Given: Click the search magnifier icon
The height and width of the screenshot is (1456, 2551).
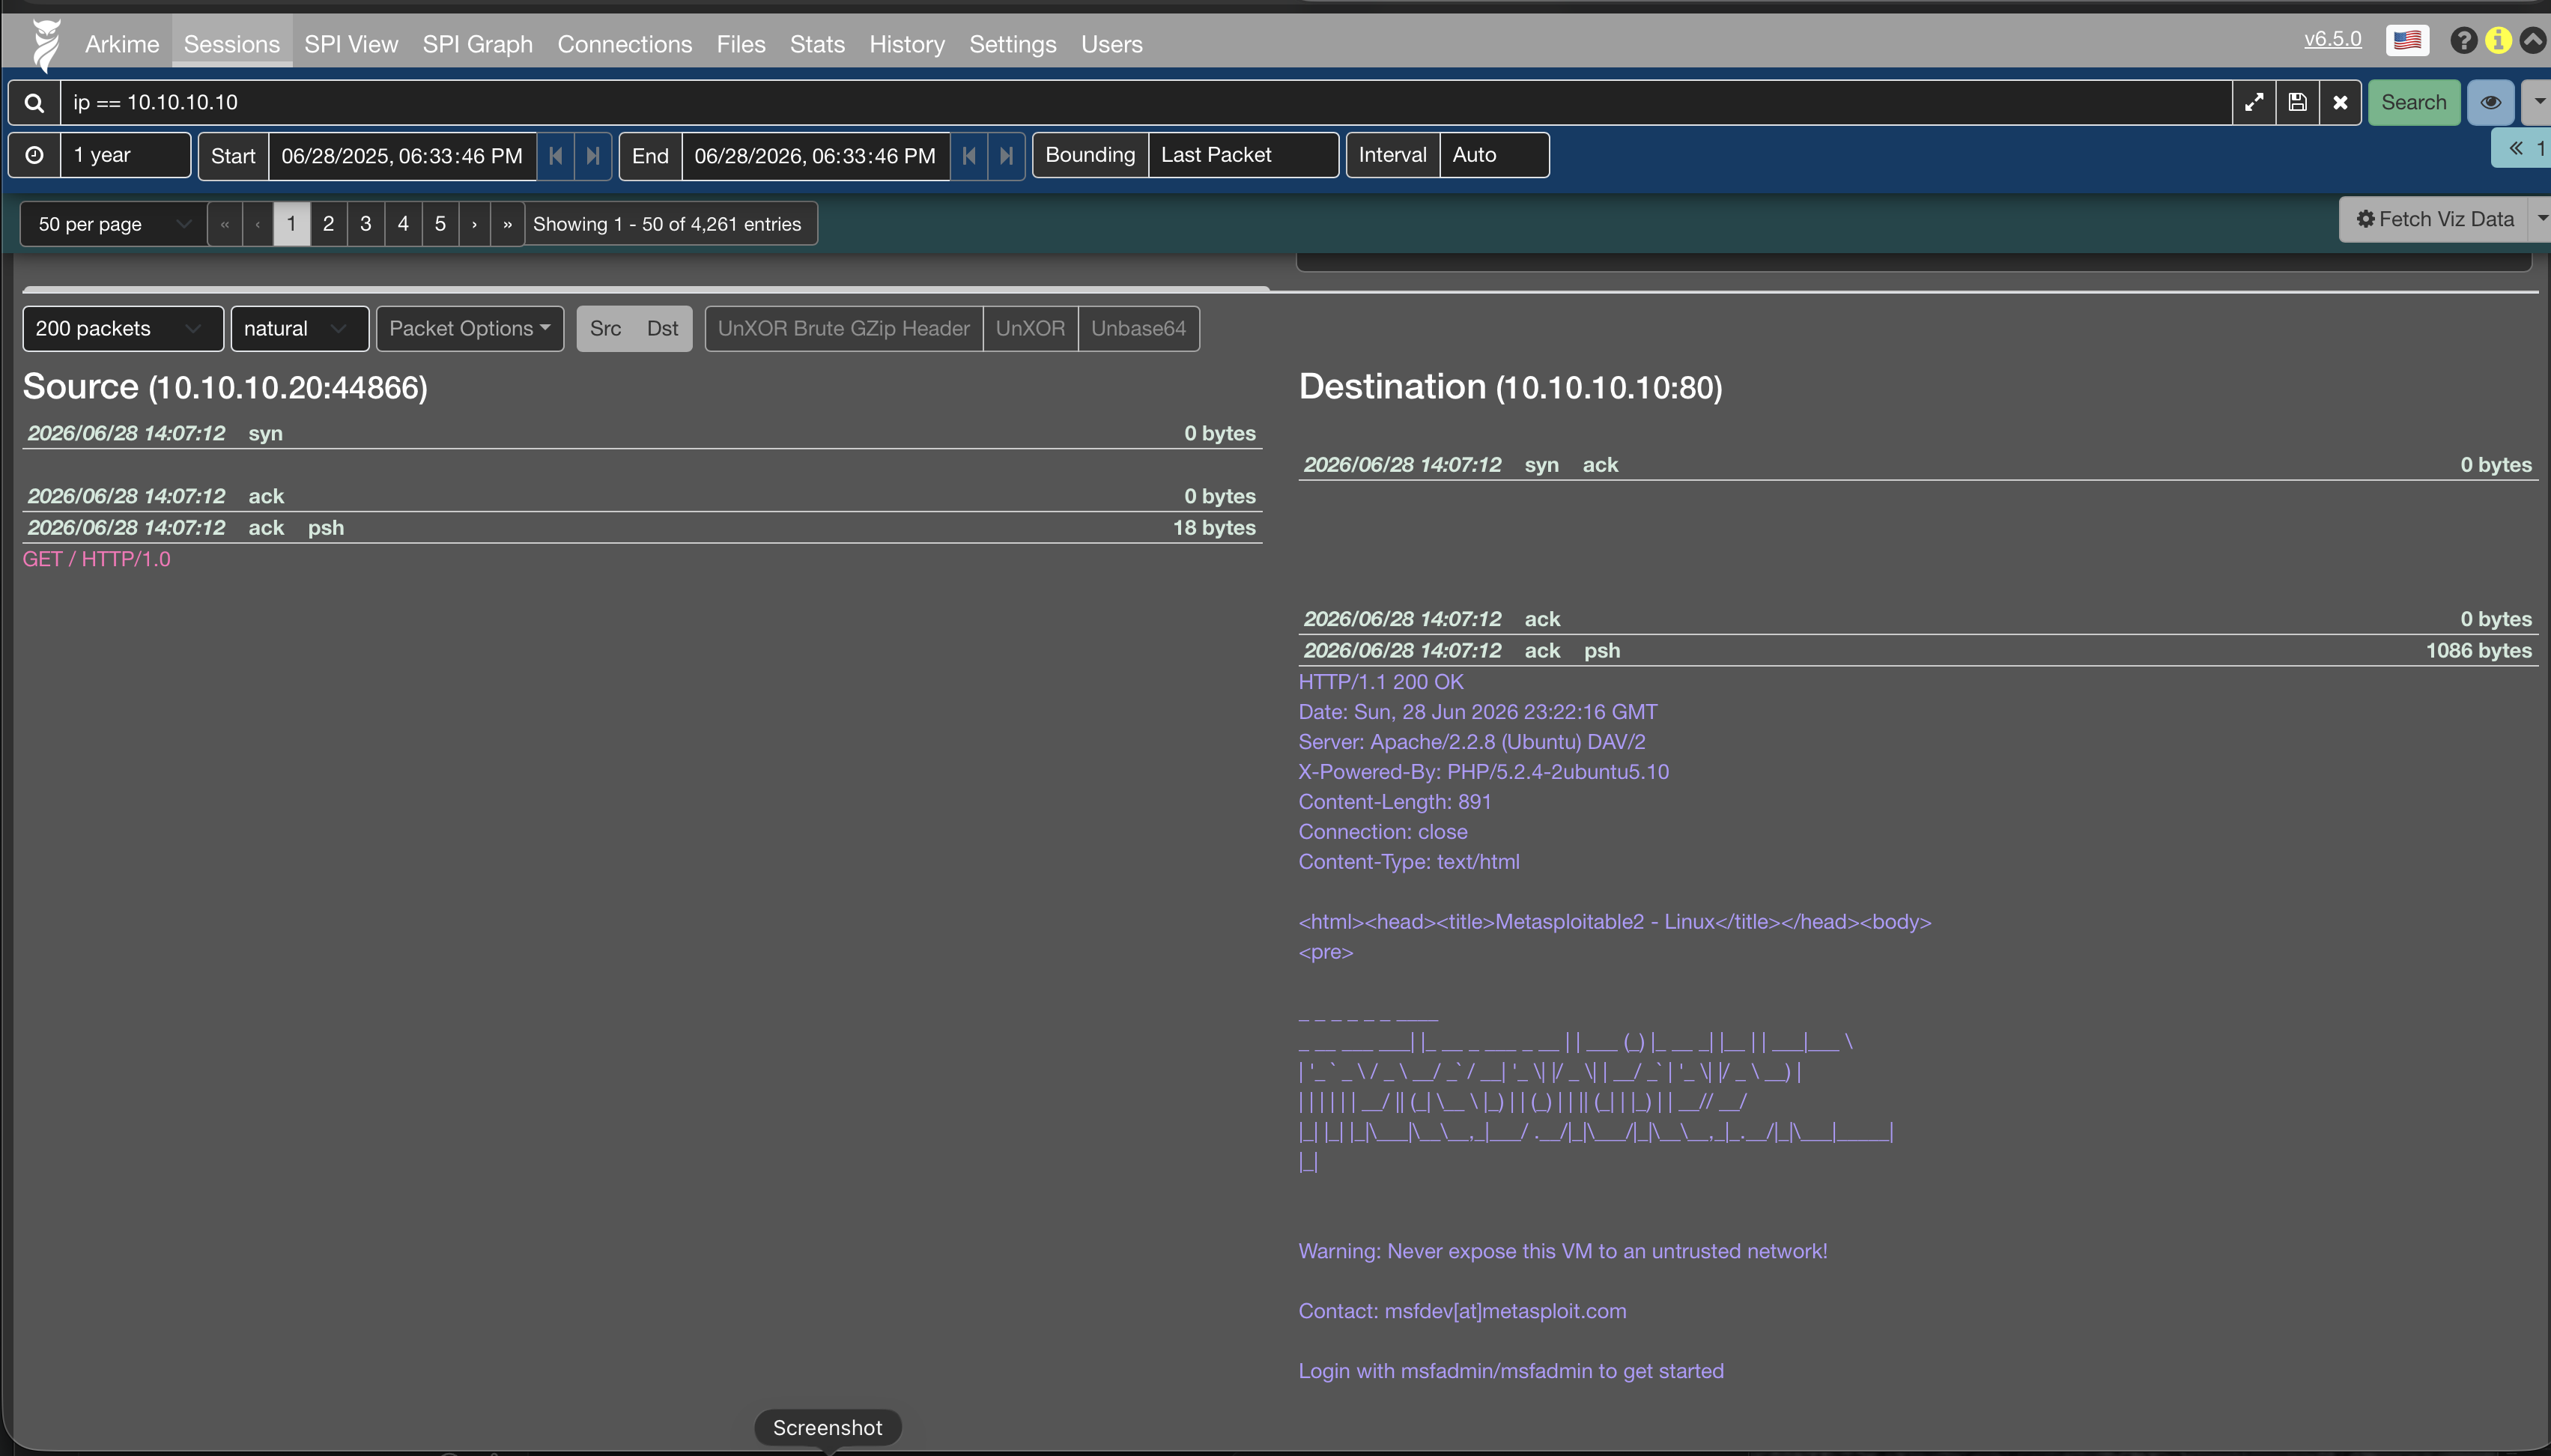Looking at the screenshot, I should 34,103.
